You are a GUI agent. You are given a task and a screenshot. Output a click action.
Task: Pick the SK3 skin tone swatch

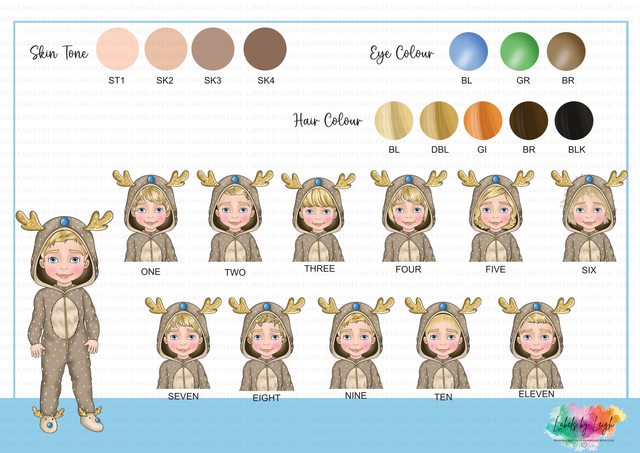point(213,47)
